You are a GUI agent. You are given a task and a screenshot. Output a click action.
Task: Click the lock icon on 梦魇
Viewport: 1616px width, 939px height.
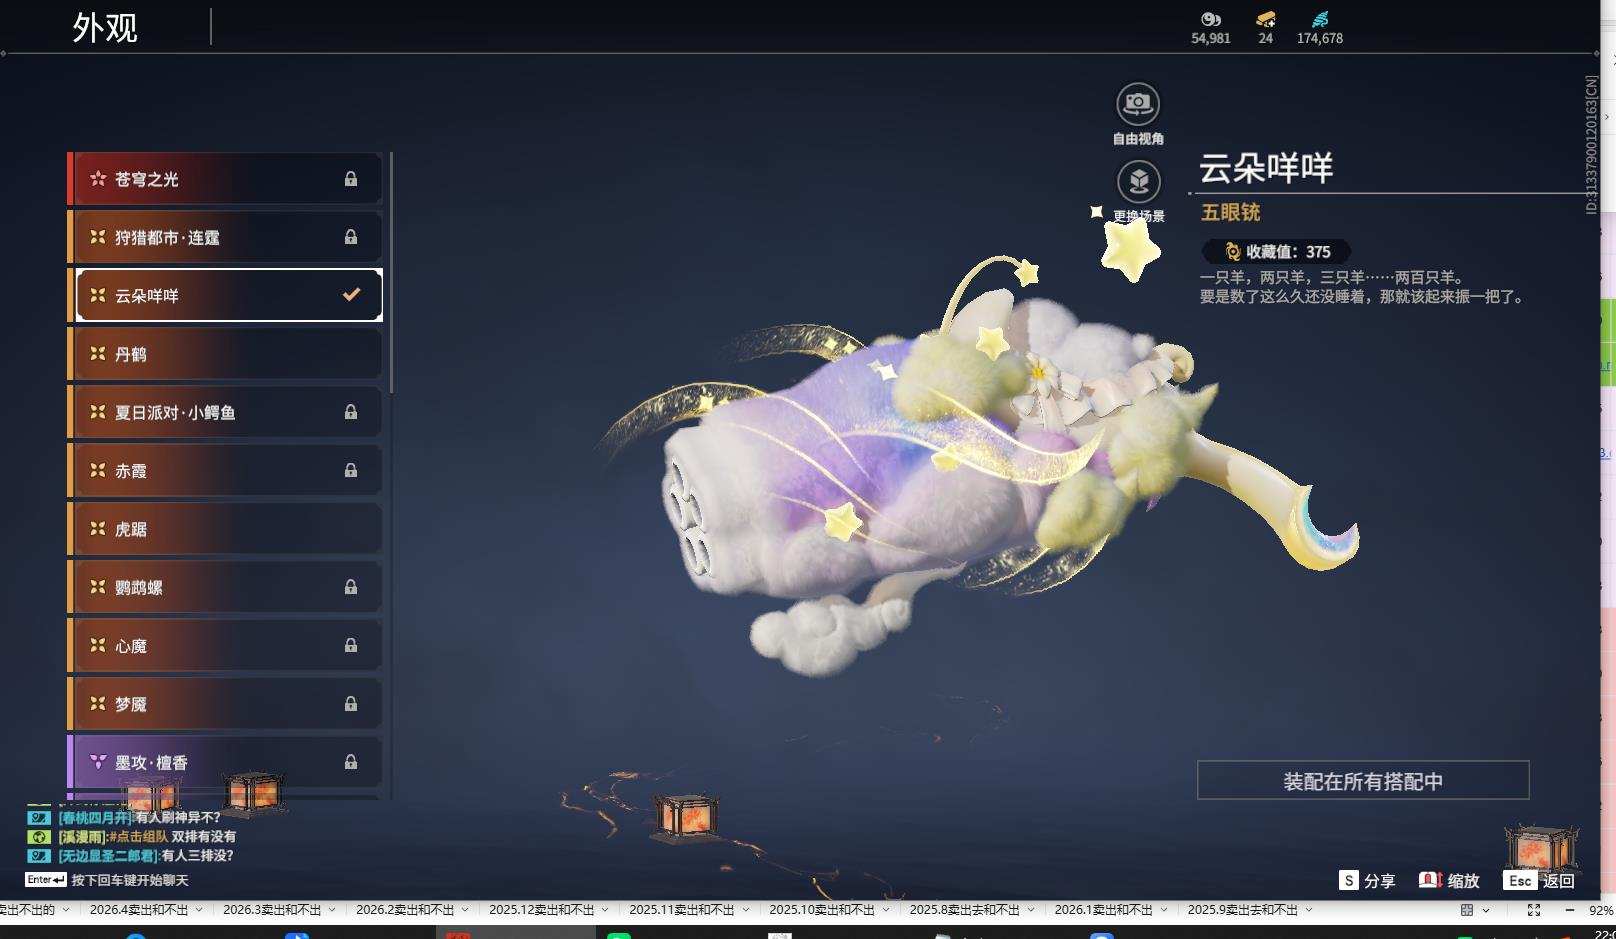(351, 704)
